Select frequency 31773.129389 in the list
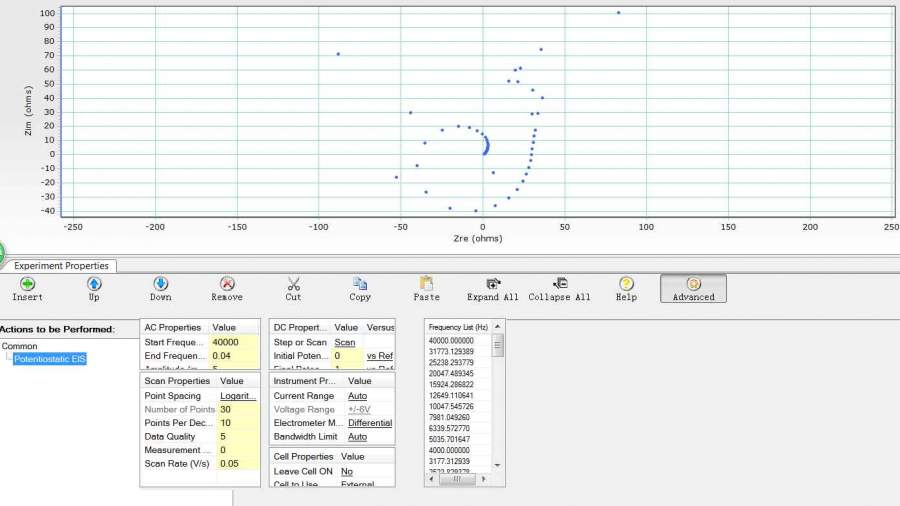 coord(451,352)
